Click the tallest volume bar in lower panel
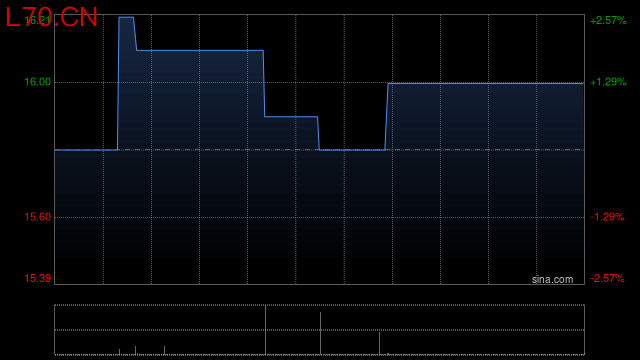This screenshot has height=360, width=640. point(265,330)
